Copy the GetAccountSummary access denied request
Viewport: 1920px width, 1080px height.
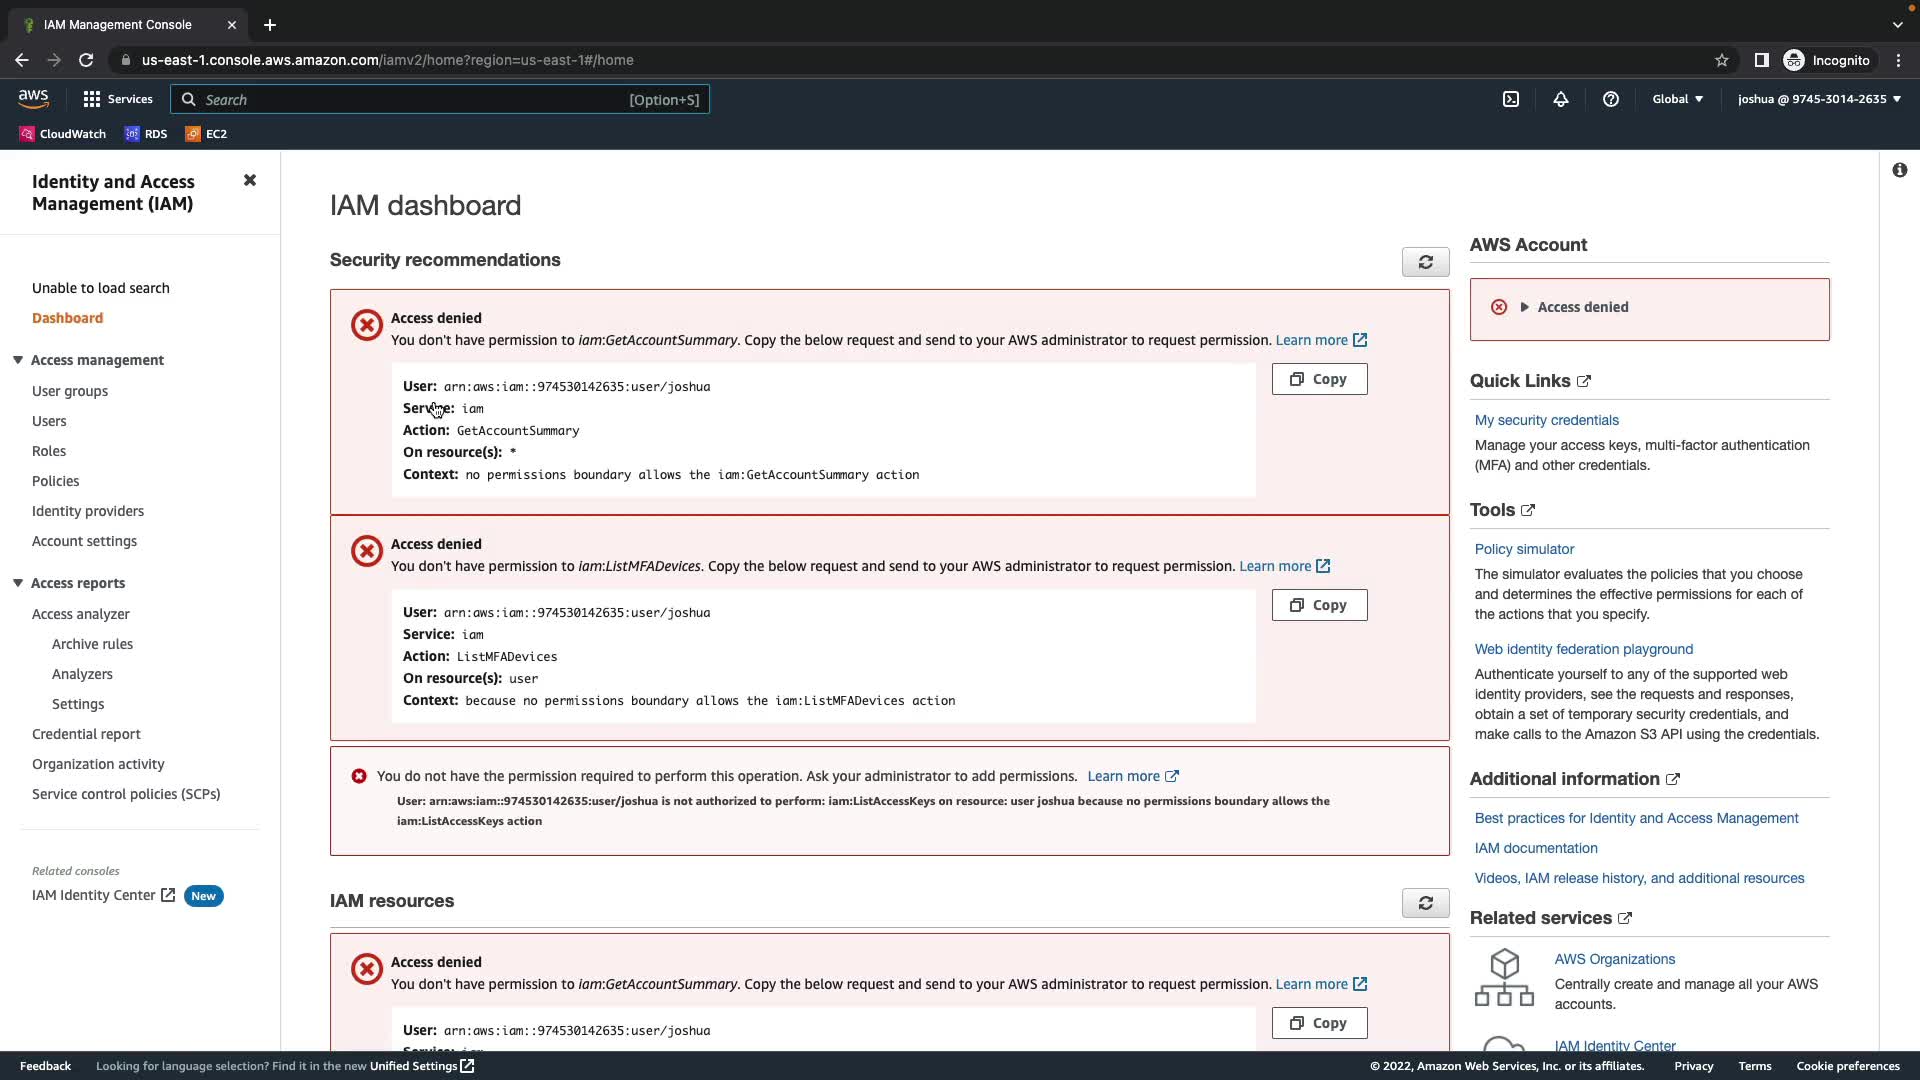[1319, 379]
